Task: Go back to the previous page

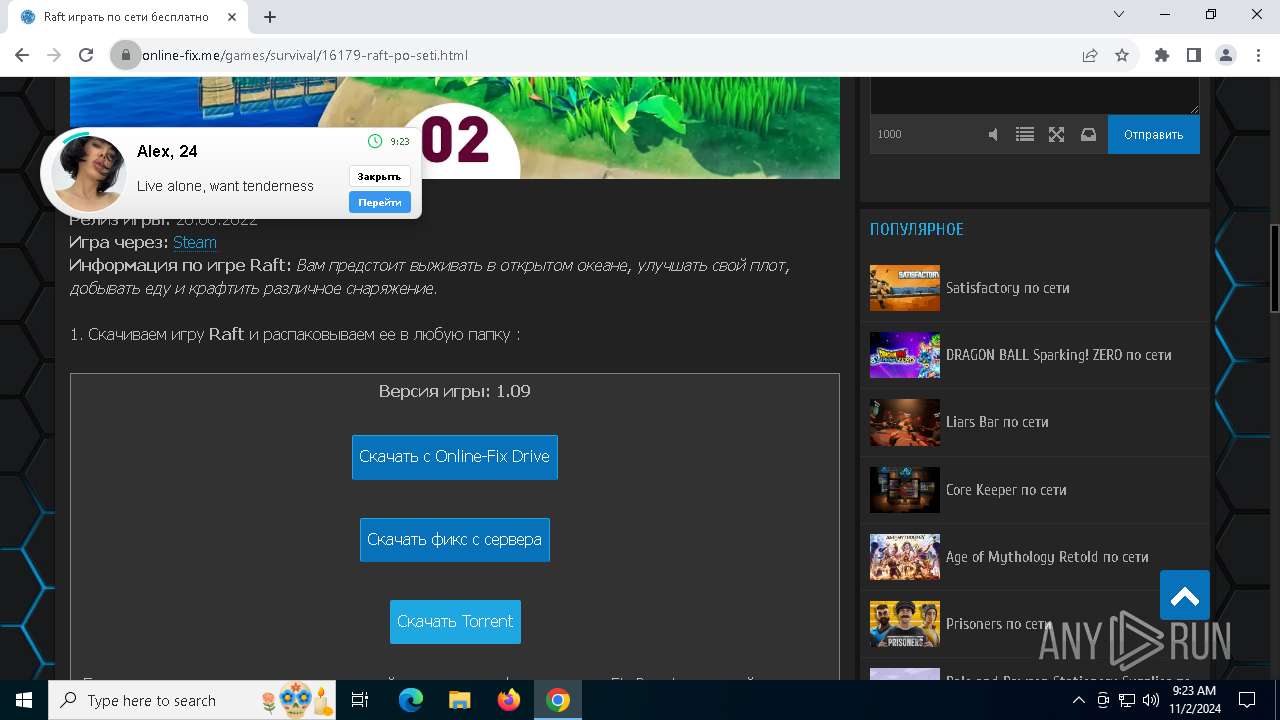Action: [x=22, y=56]
